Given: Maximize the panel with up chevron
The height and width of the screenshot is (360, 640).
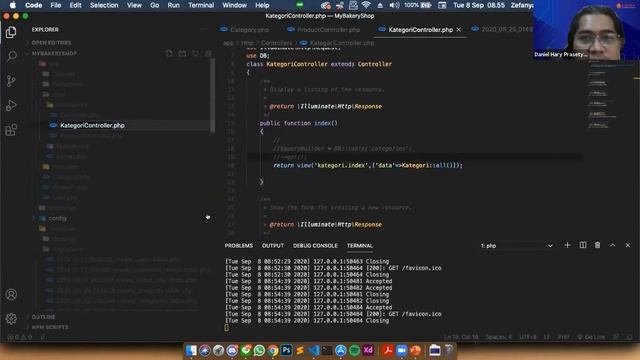Looking at the screenshot, I should (x=613, y=245).
